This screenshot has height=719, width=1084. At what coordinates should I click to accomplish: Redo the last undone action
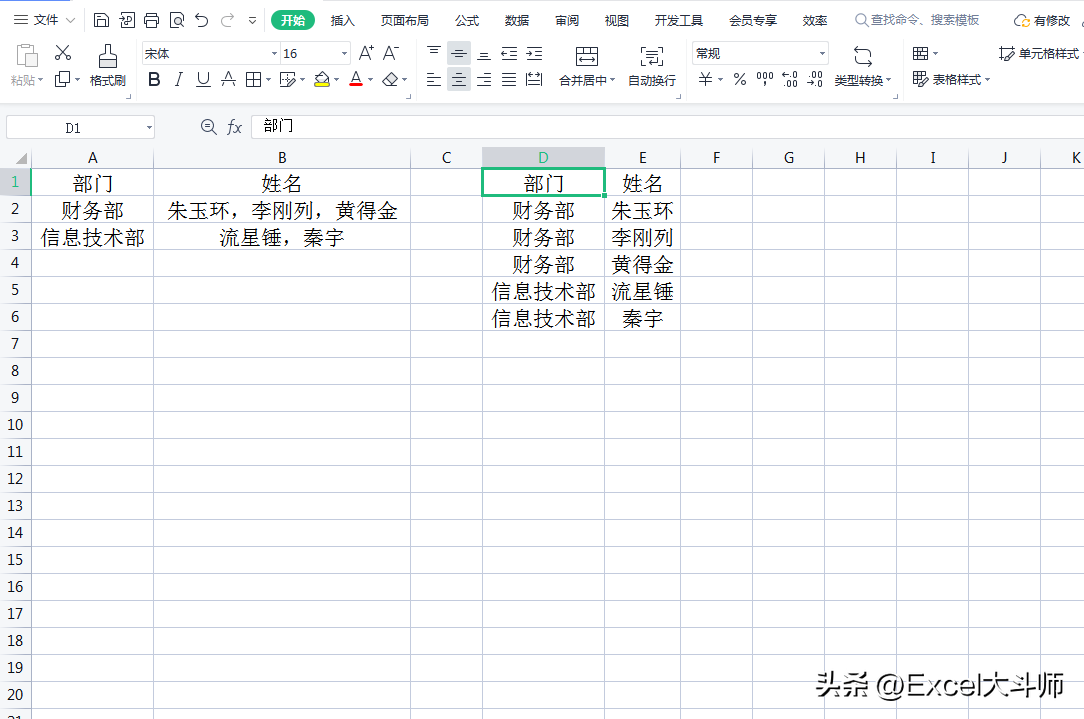pos(227,20)
